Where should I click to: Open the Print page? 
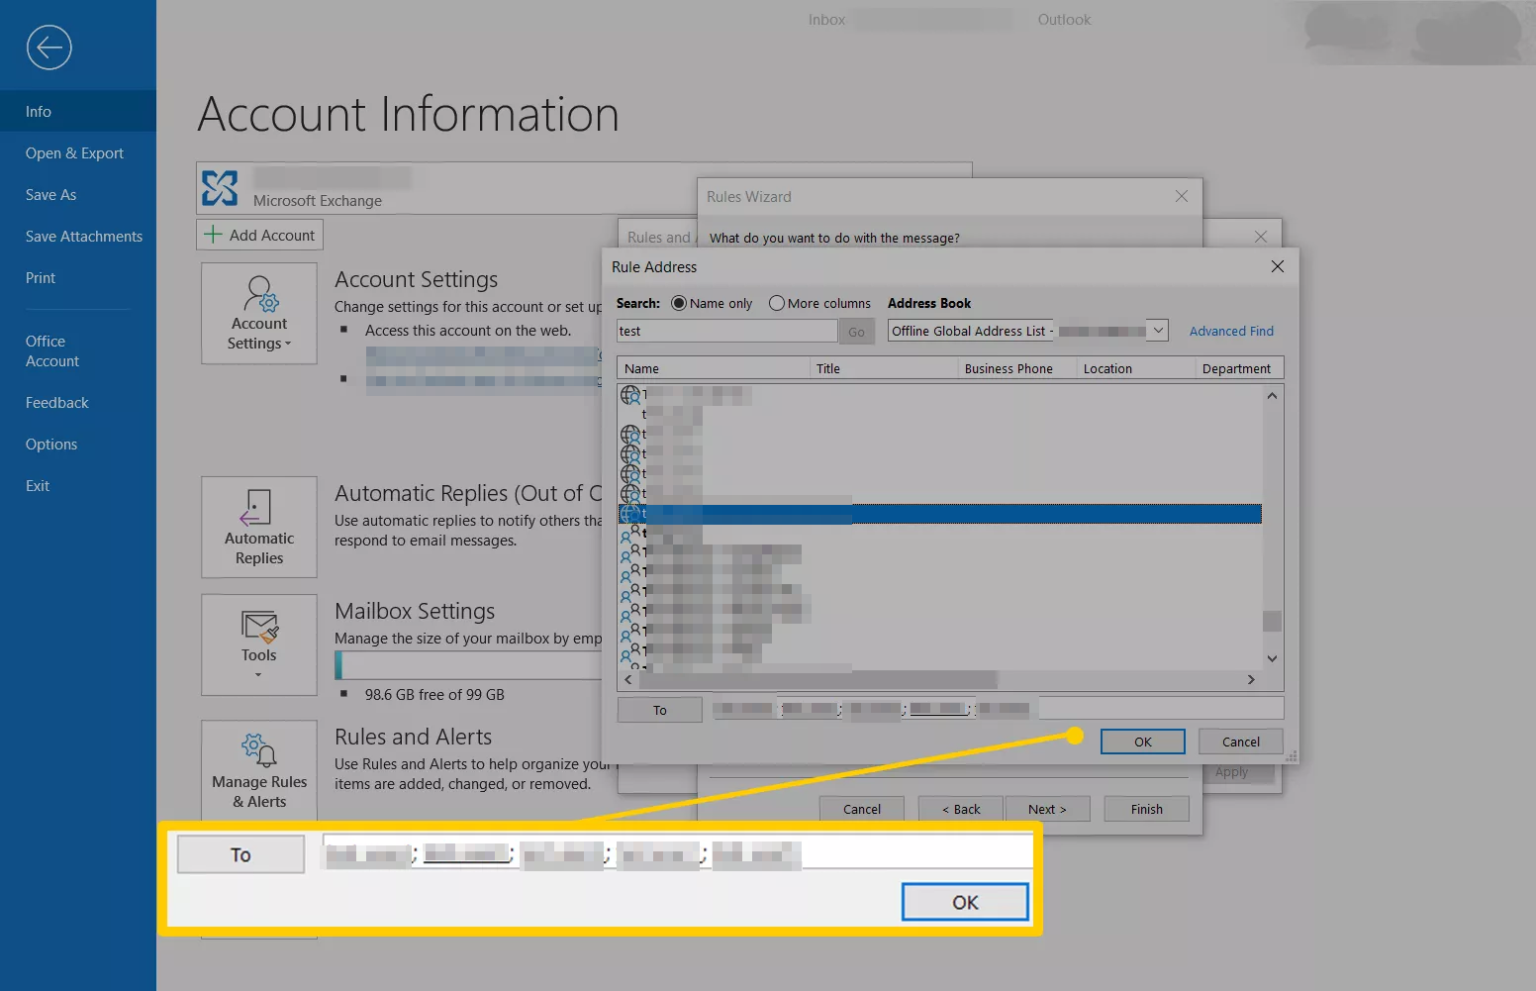pyautogui.click(x=41, y=278)
